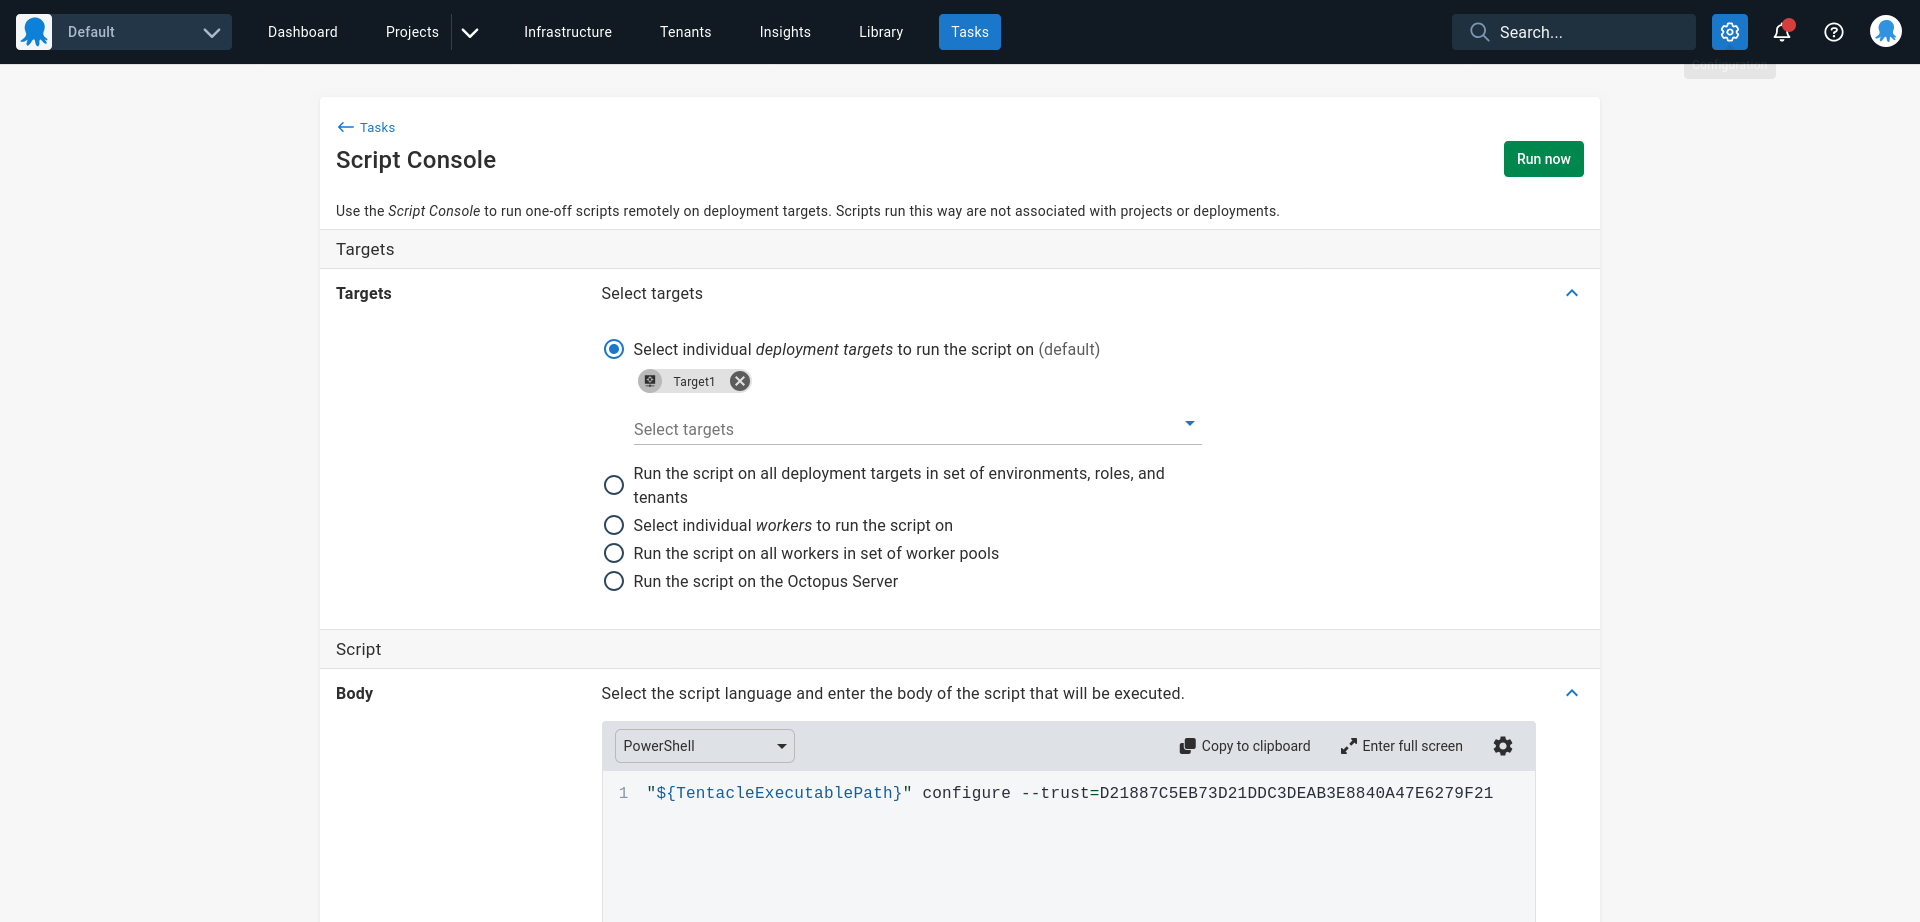
Task: Open the Library menu item
Action: pos(880,32)
